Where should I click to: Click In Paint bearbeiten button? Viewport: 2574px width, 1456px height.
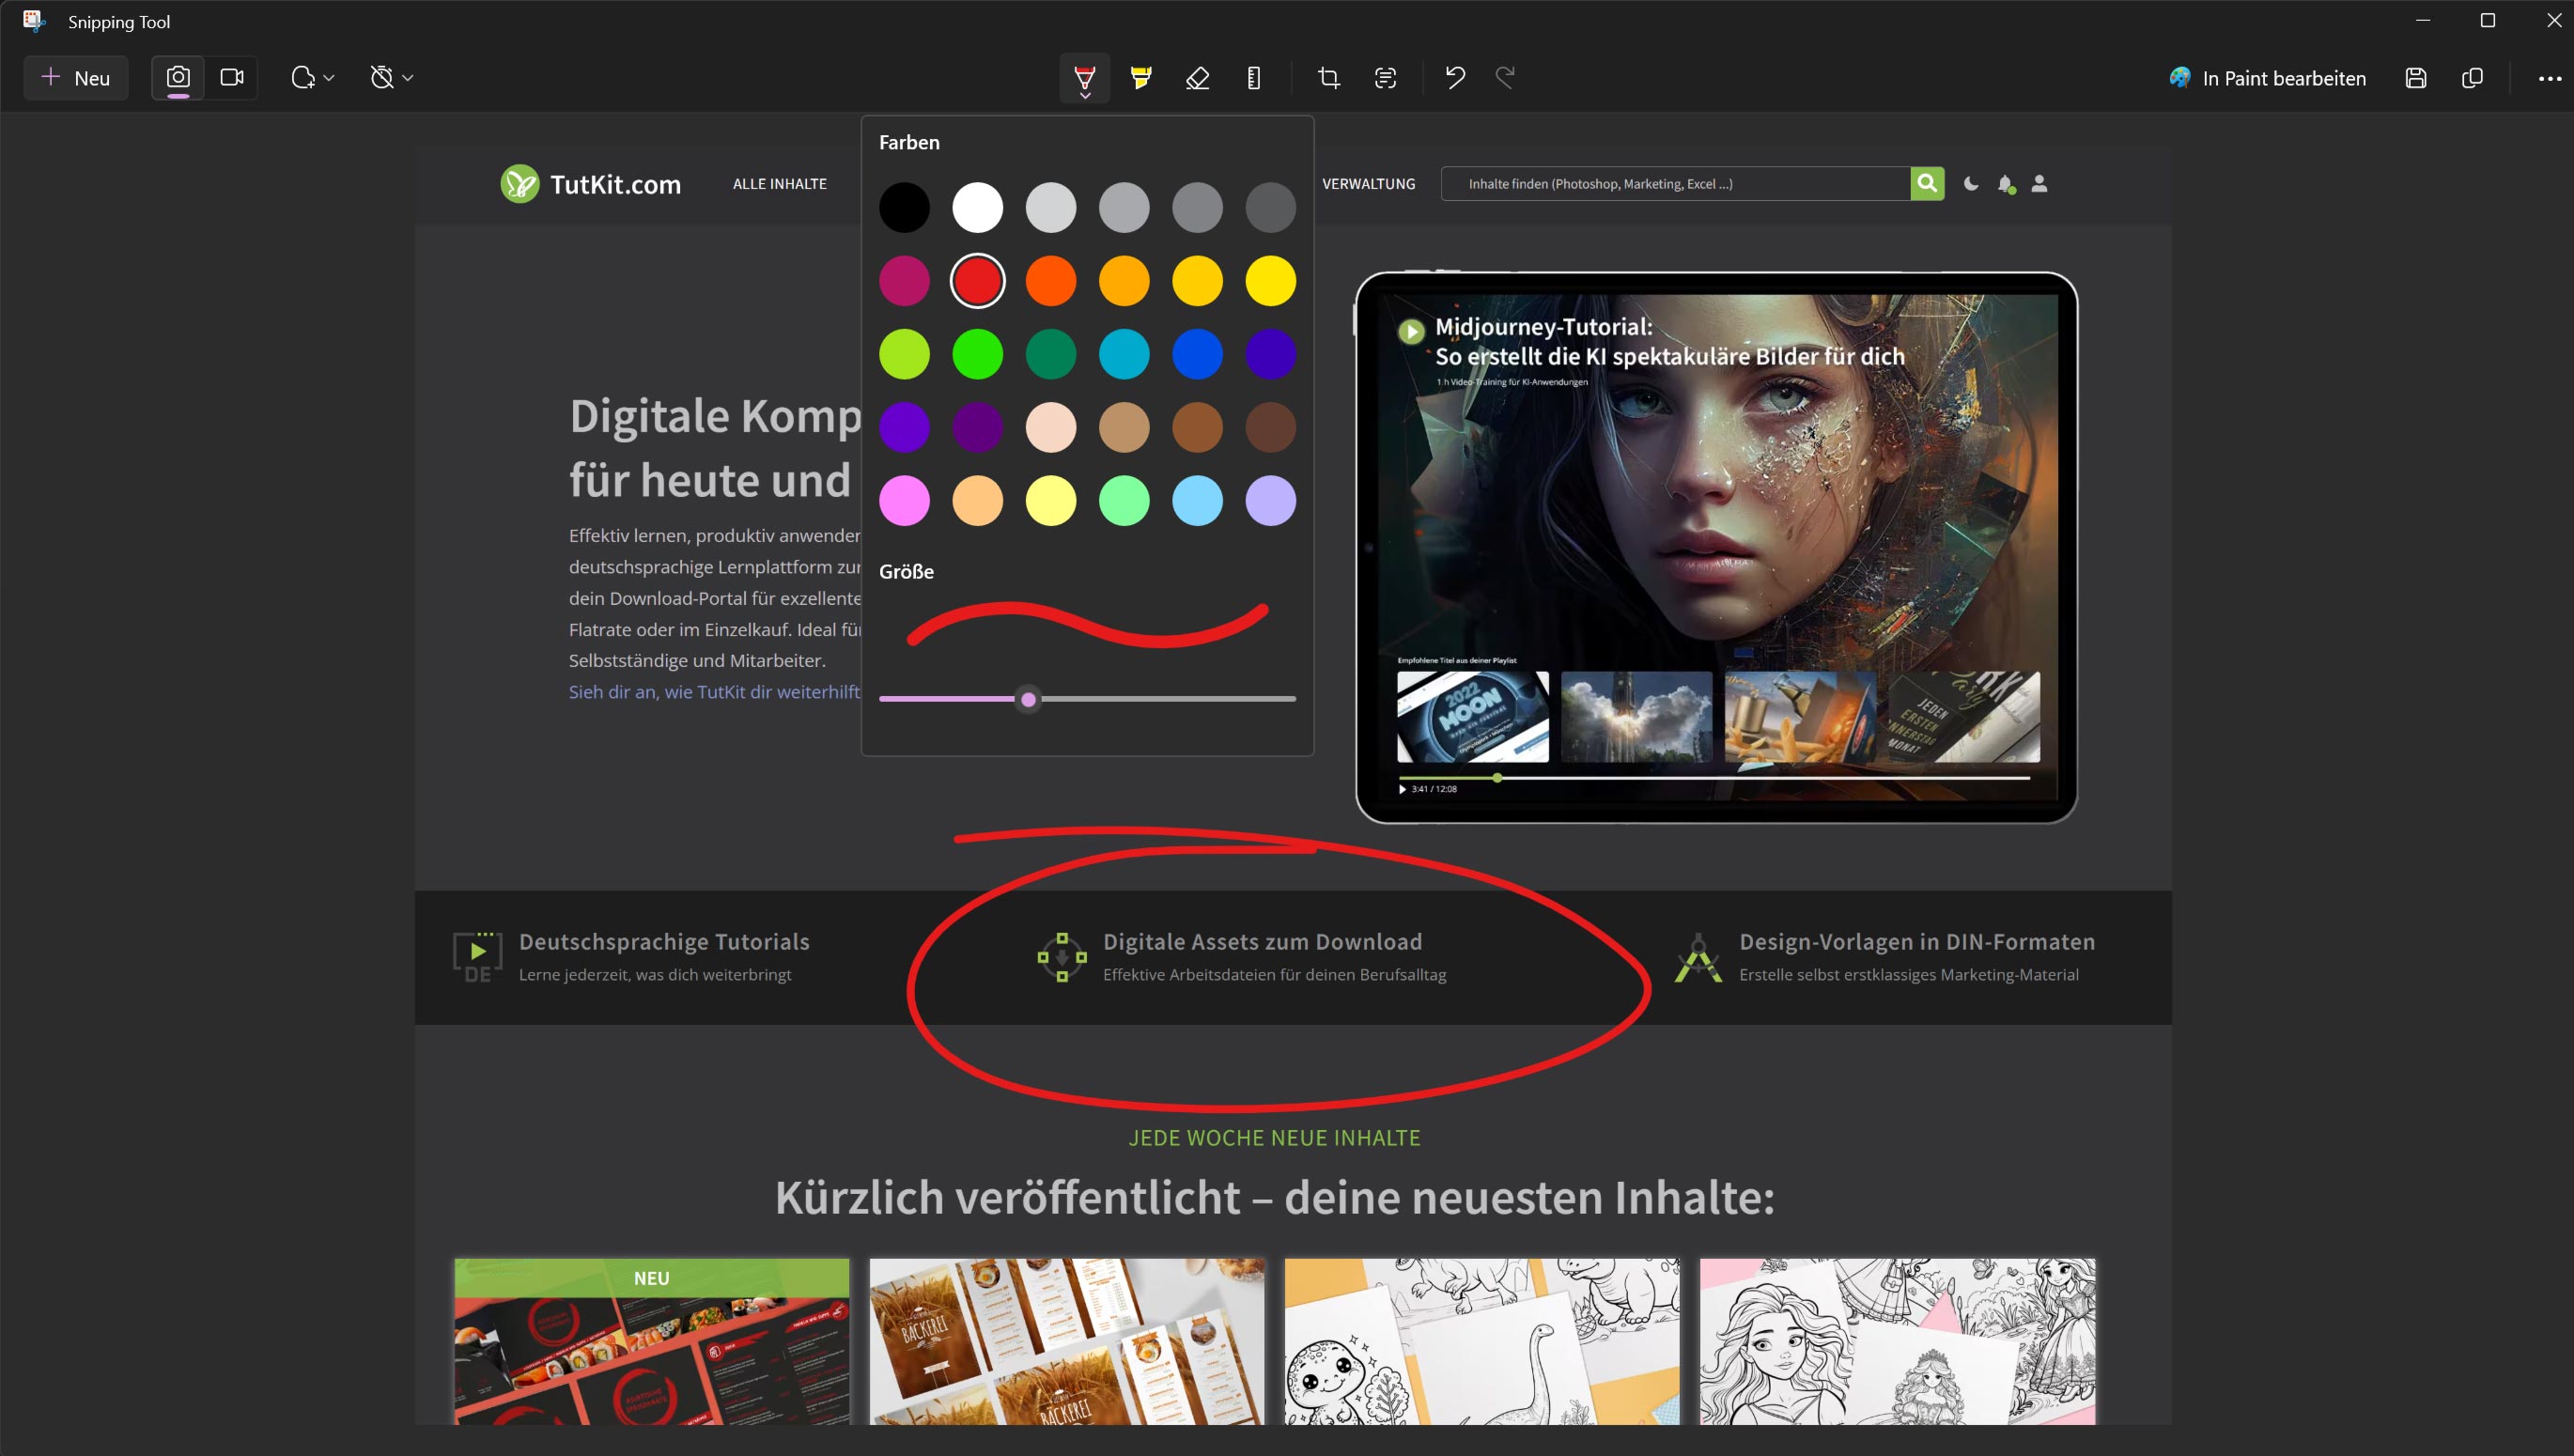click(2268, 78)
